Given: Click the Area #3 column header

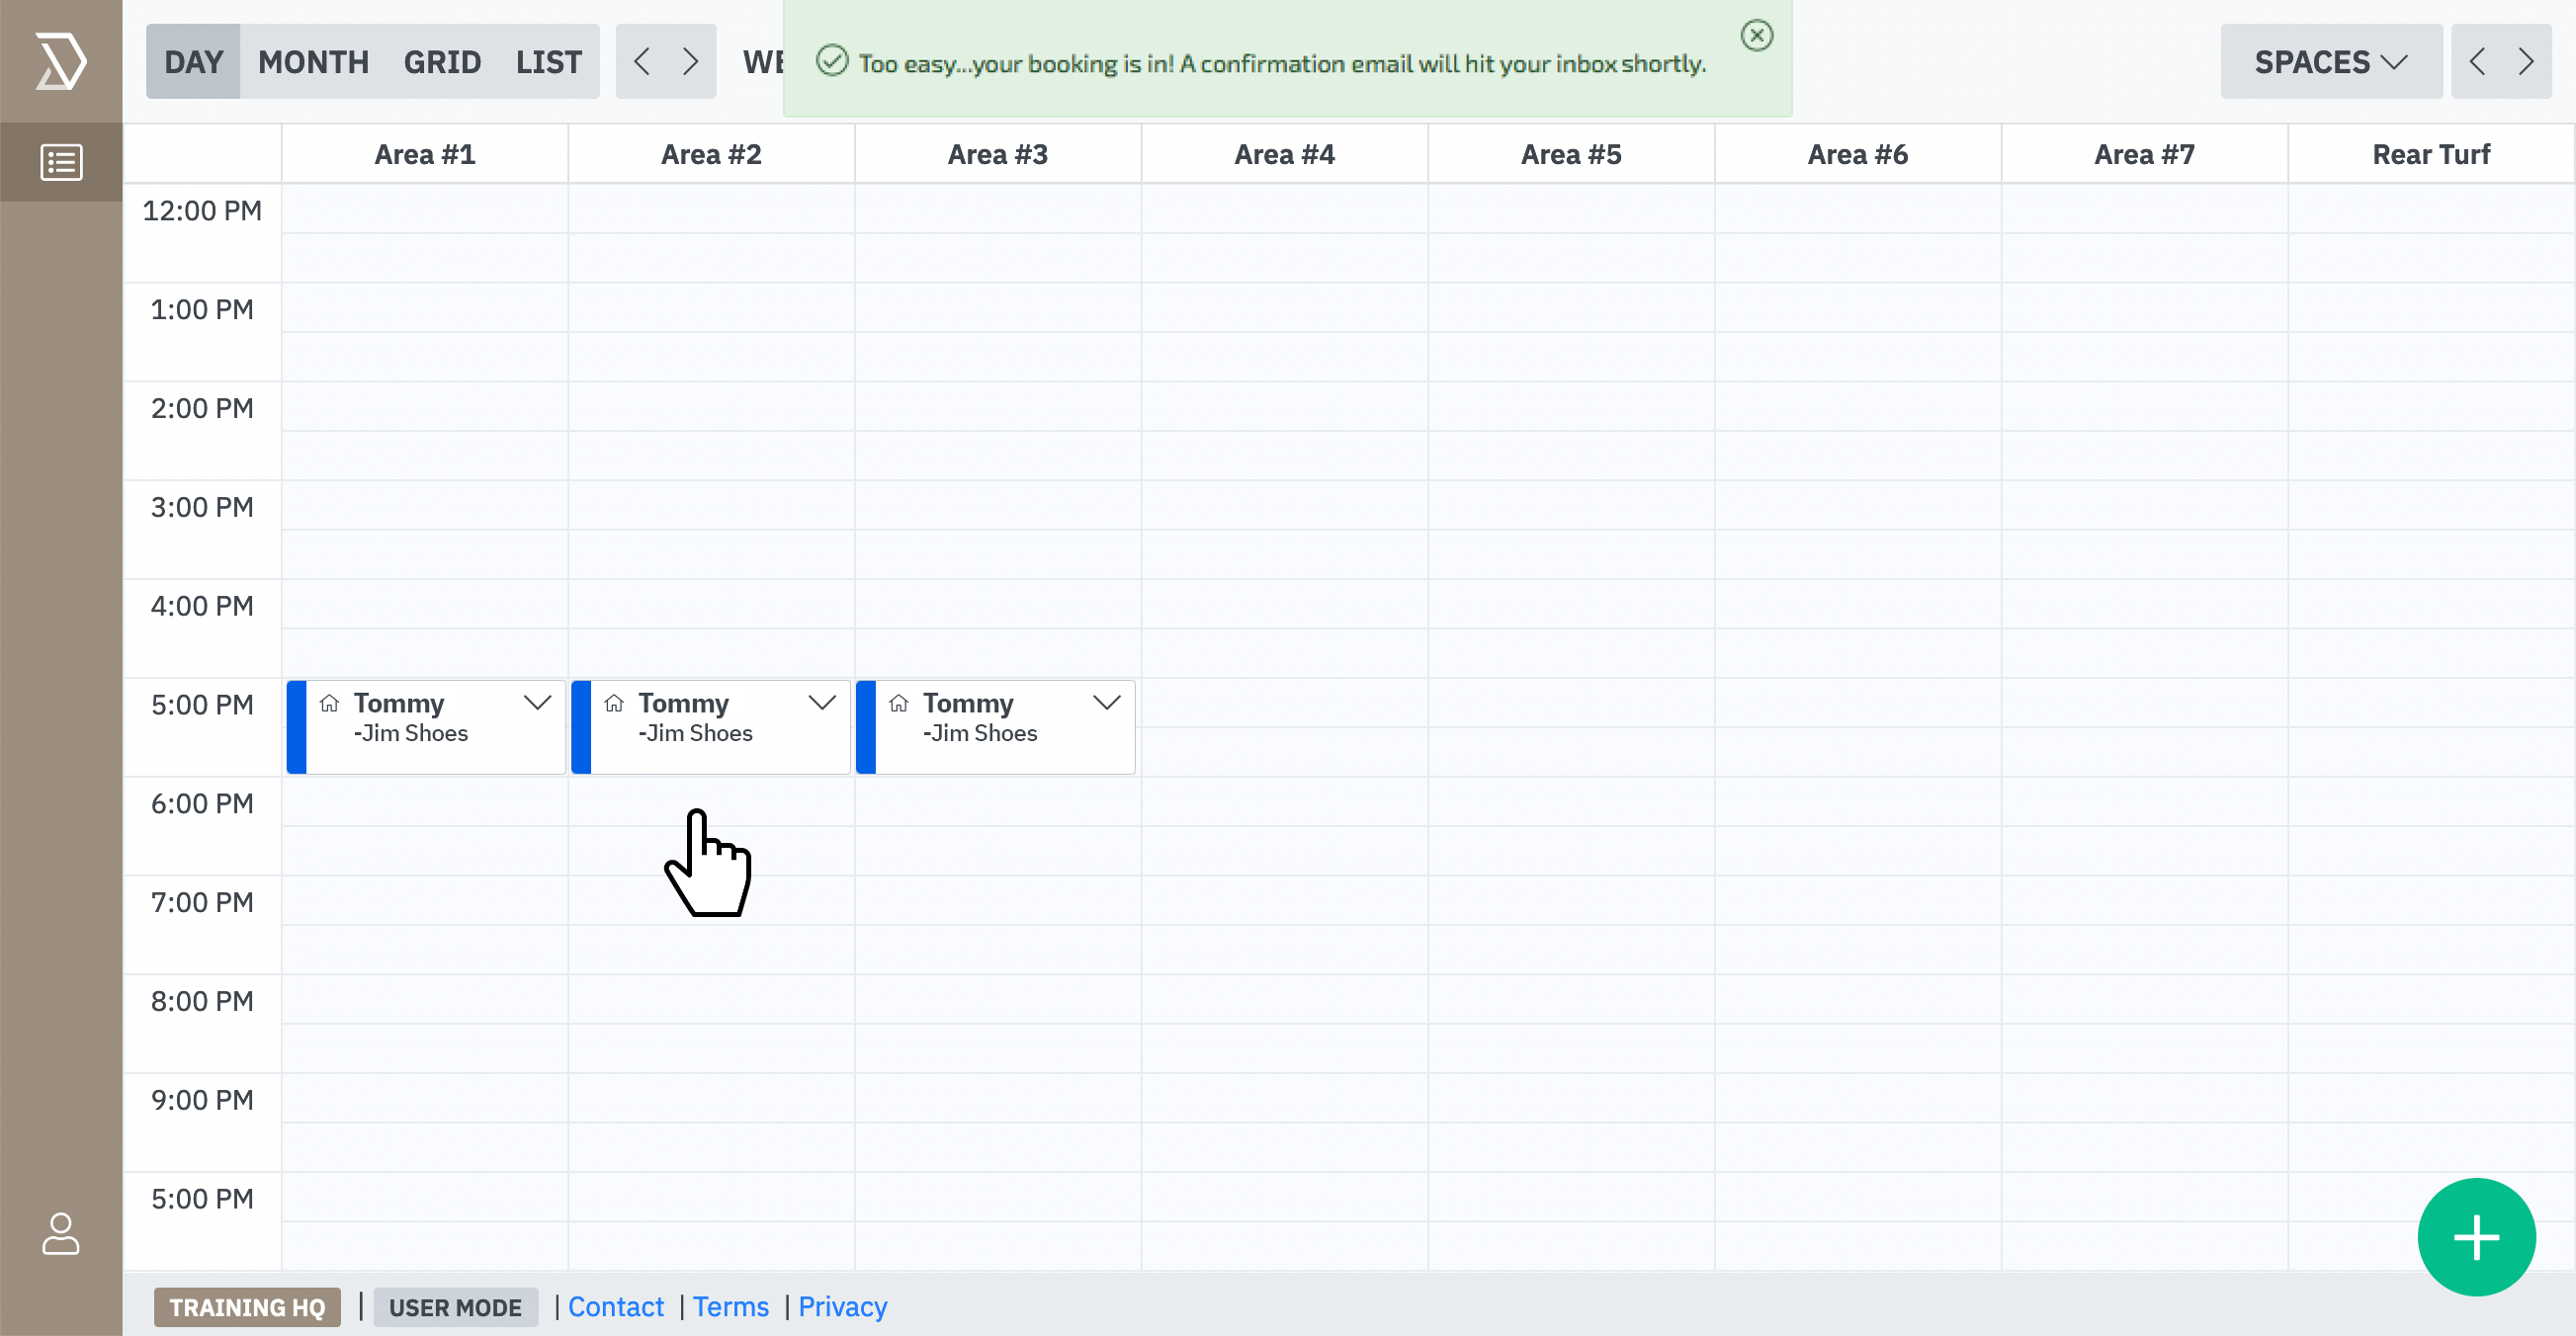Looking at the screenshot, I should click(998, 154).
